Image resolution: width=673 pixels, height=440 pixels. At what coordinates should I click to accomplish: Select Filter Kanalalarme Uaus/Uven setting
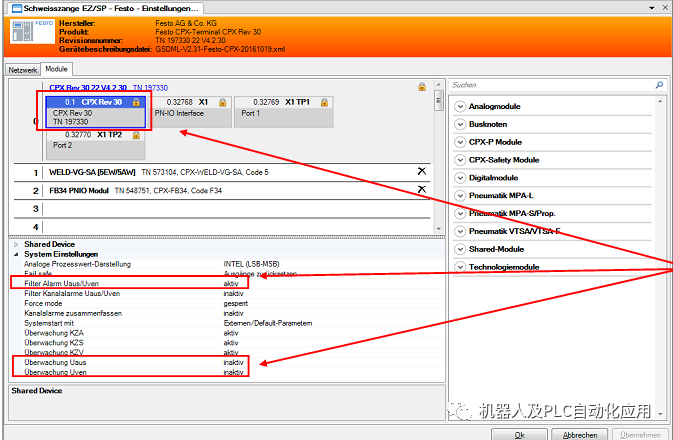[x=72, y=294]
